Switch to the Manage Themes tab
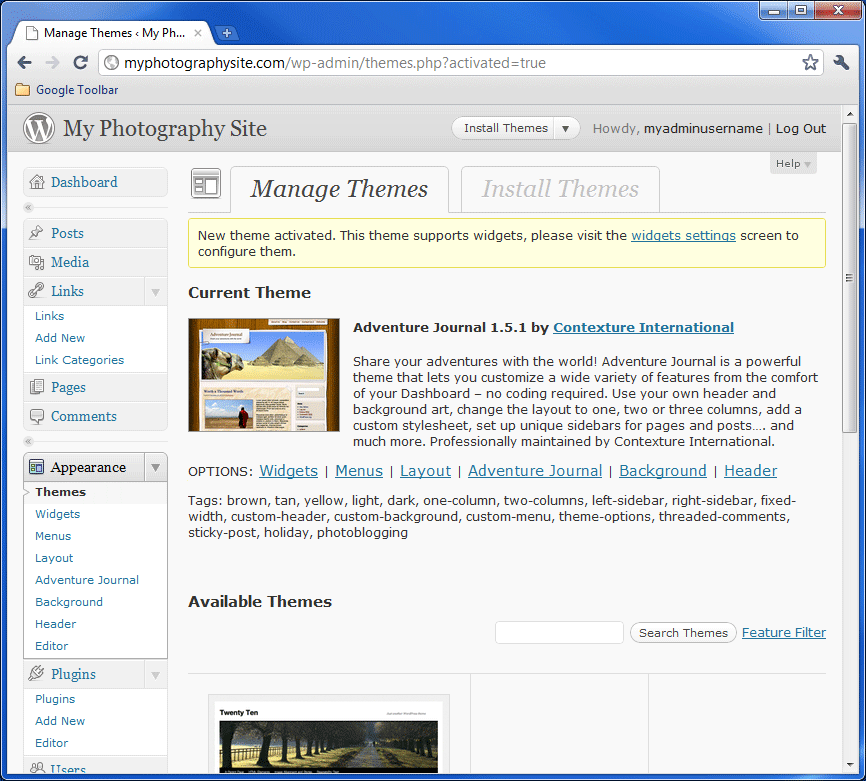Viewport: 866px width, 781px height. coord(339,189)
